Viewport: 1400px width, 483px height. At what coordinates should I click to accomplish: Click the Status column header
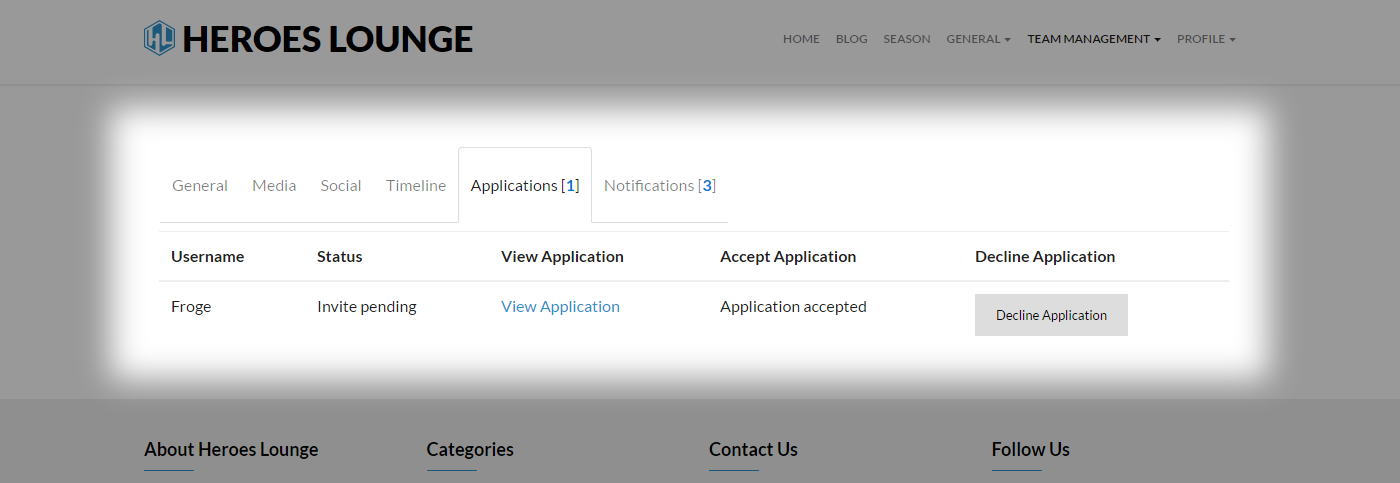[x=340, y=257]
